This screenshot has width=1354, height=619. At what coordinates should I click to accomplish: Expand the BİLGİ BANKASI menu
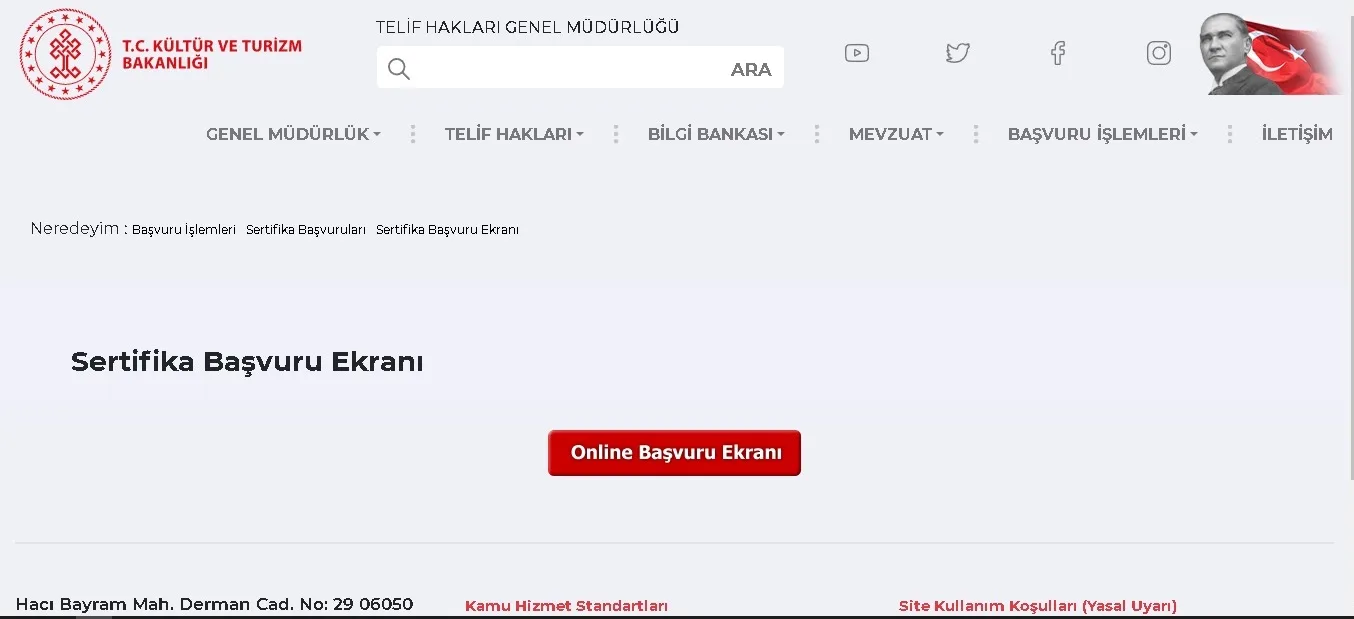click(716, 134)
